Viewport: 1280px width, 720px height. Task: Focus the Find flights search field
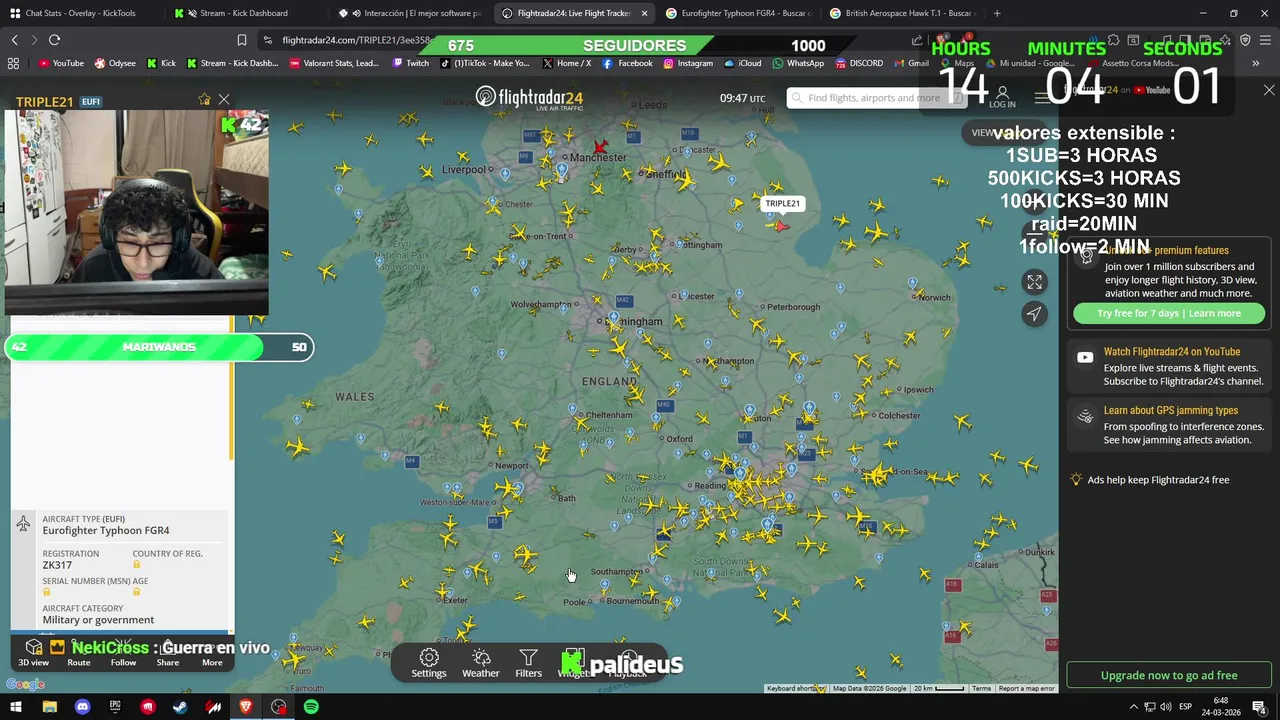tap(875, 98)
